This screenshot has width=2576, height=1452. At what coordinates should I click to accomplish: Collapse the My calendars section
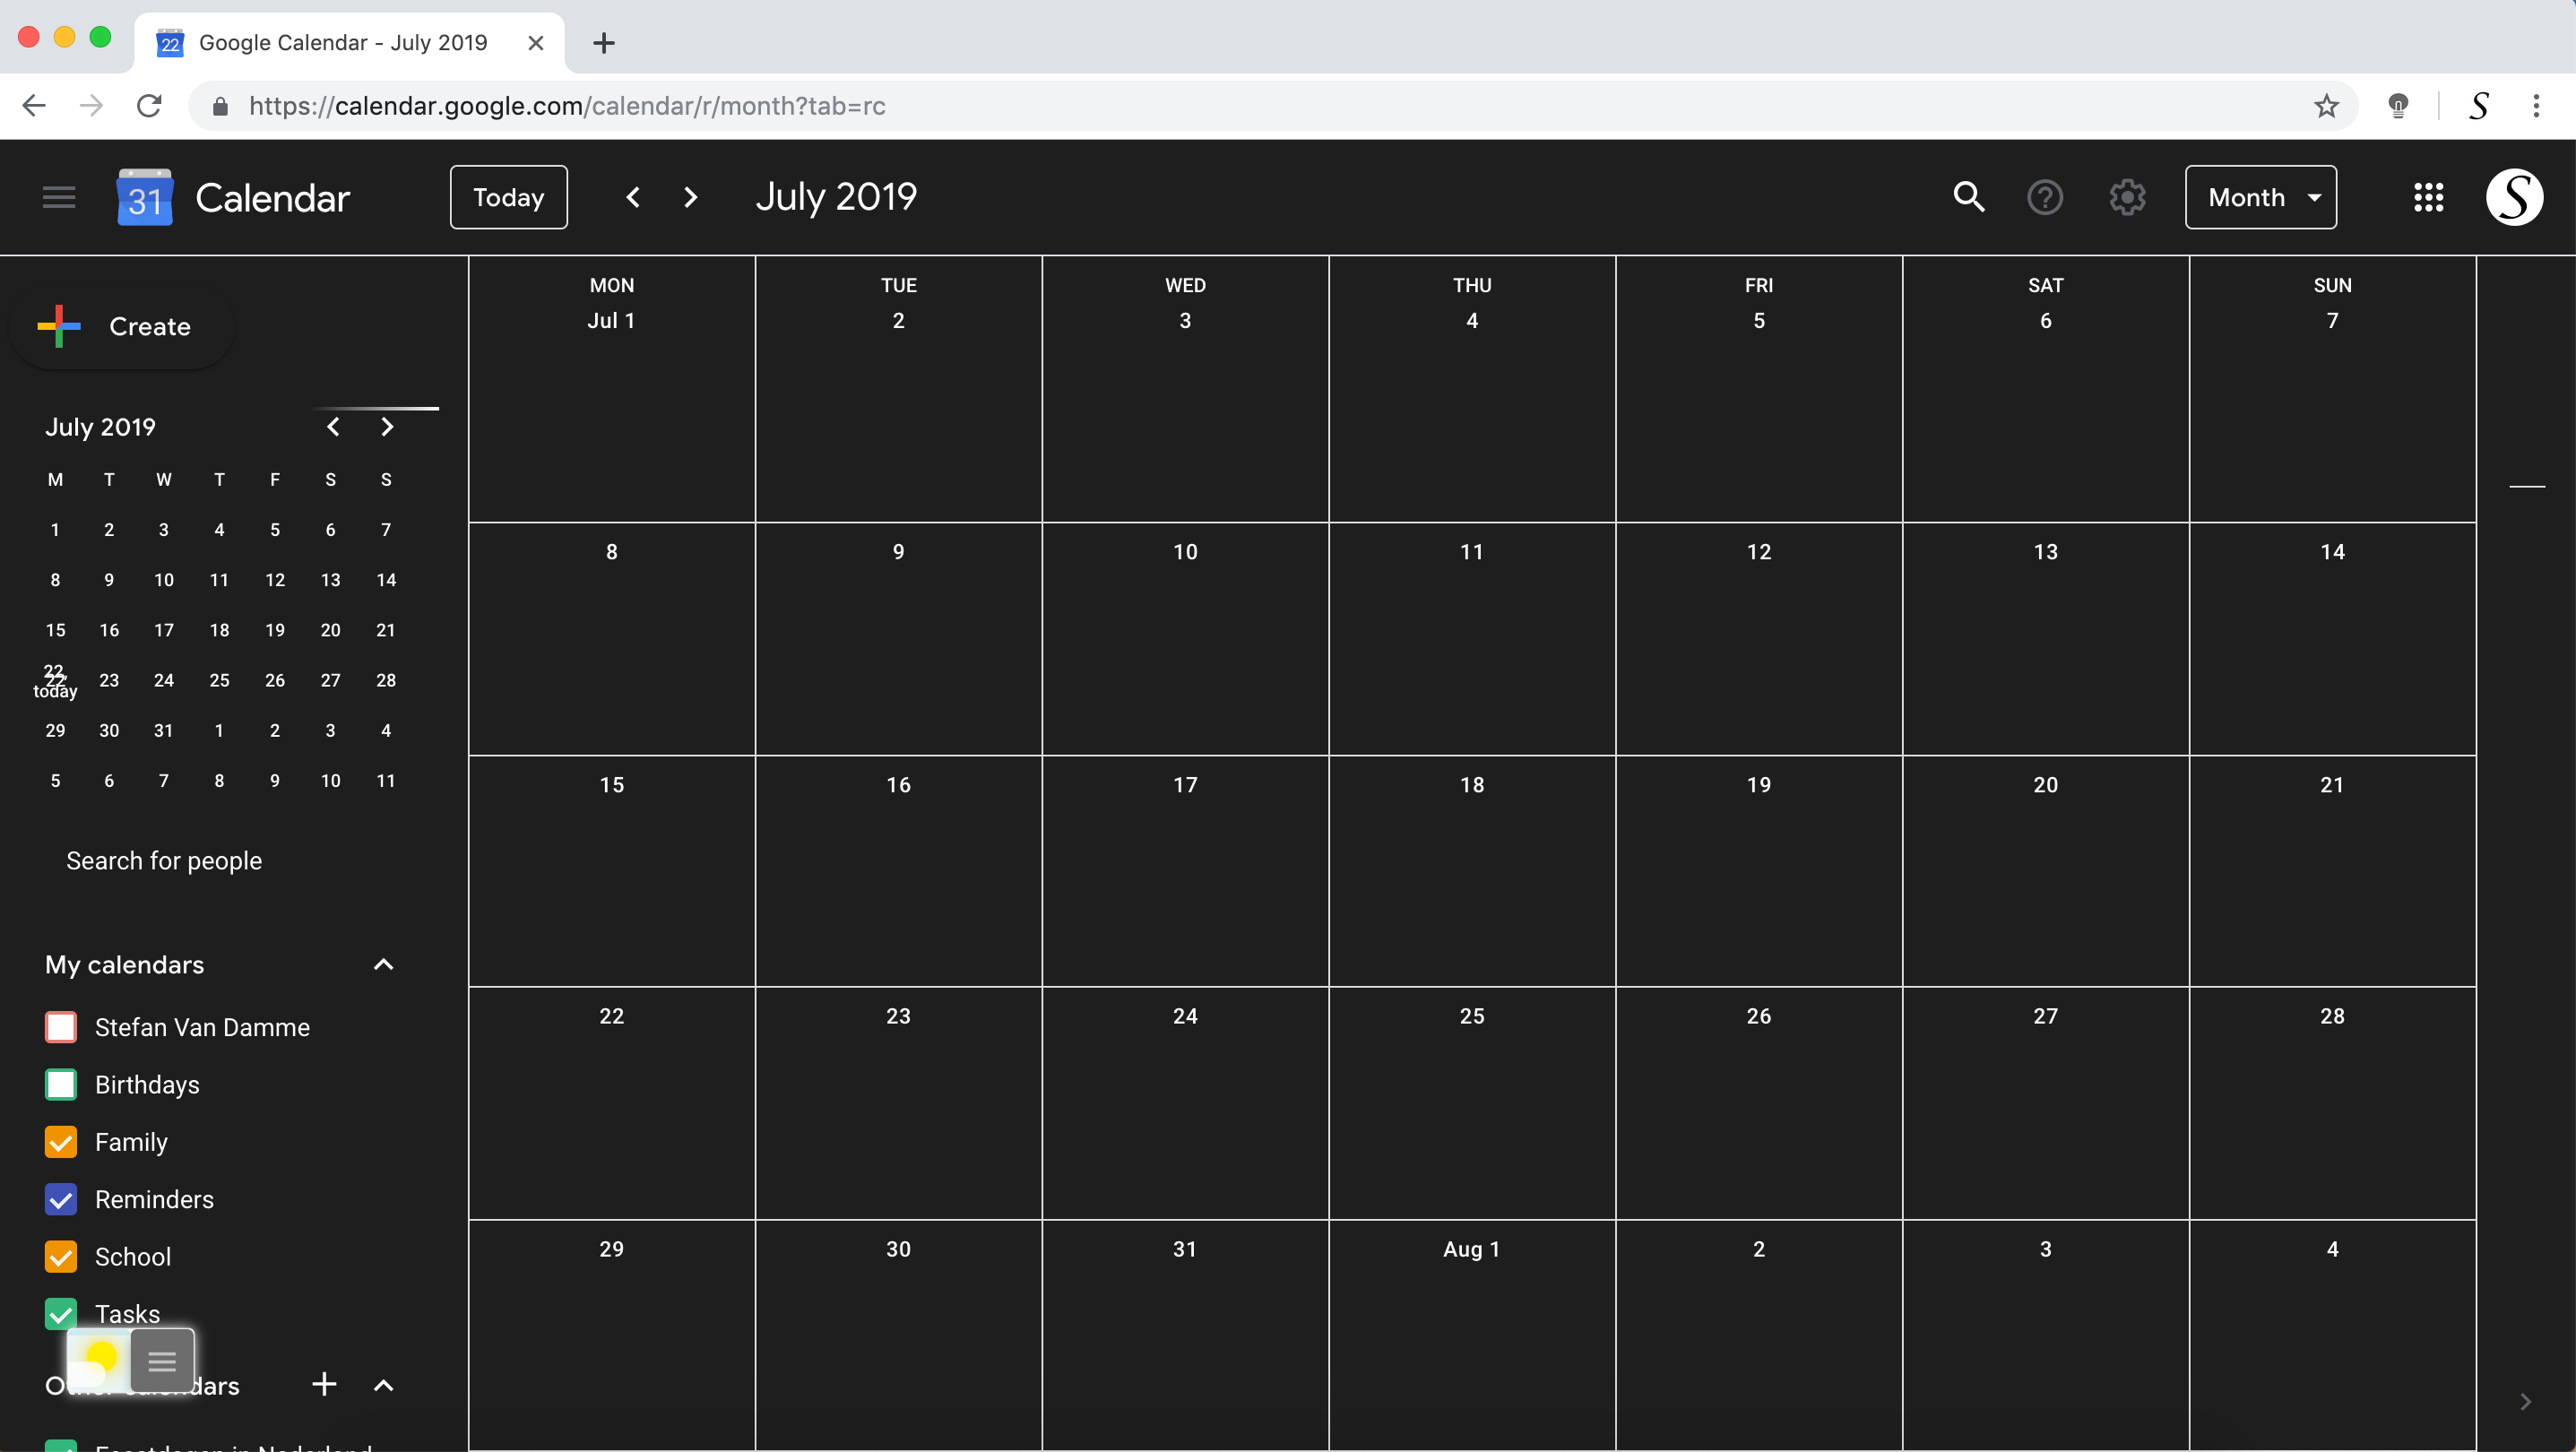[x=383, y=964]
